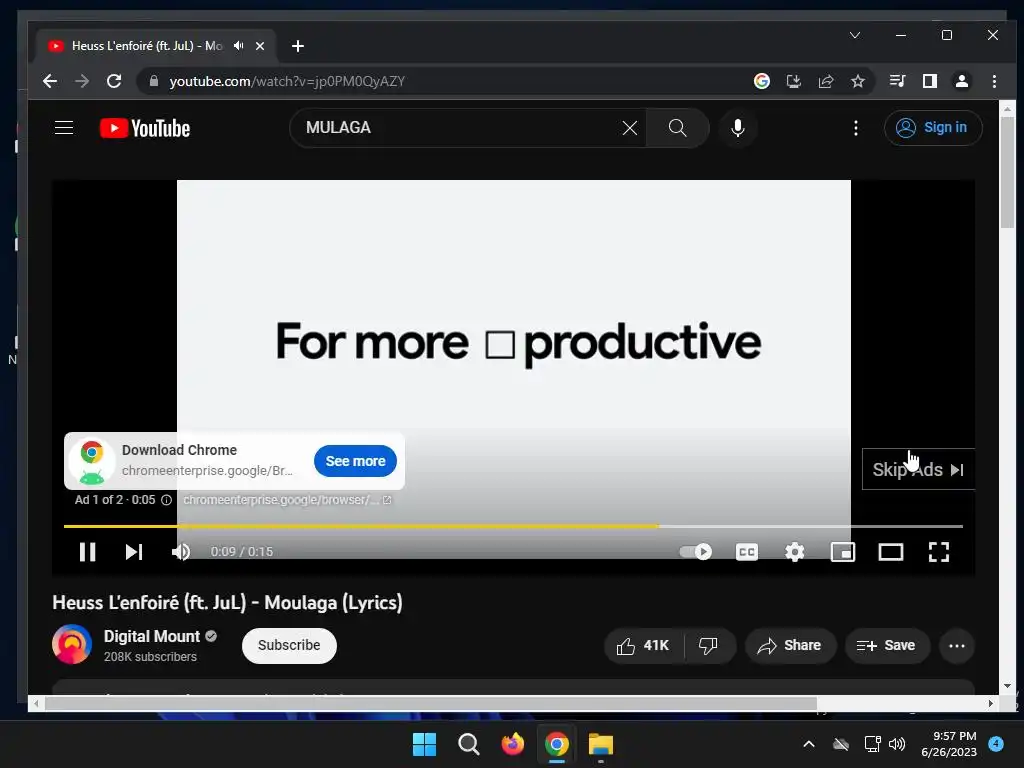
Task: Open ad info icon beside timer
Action: (x=167, y=500)
